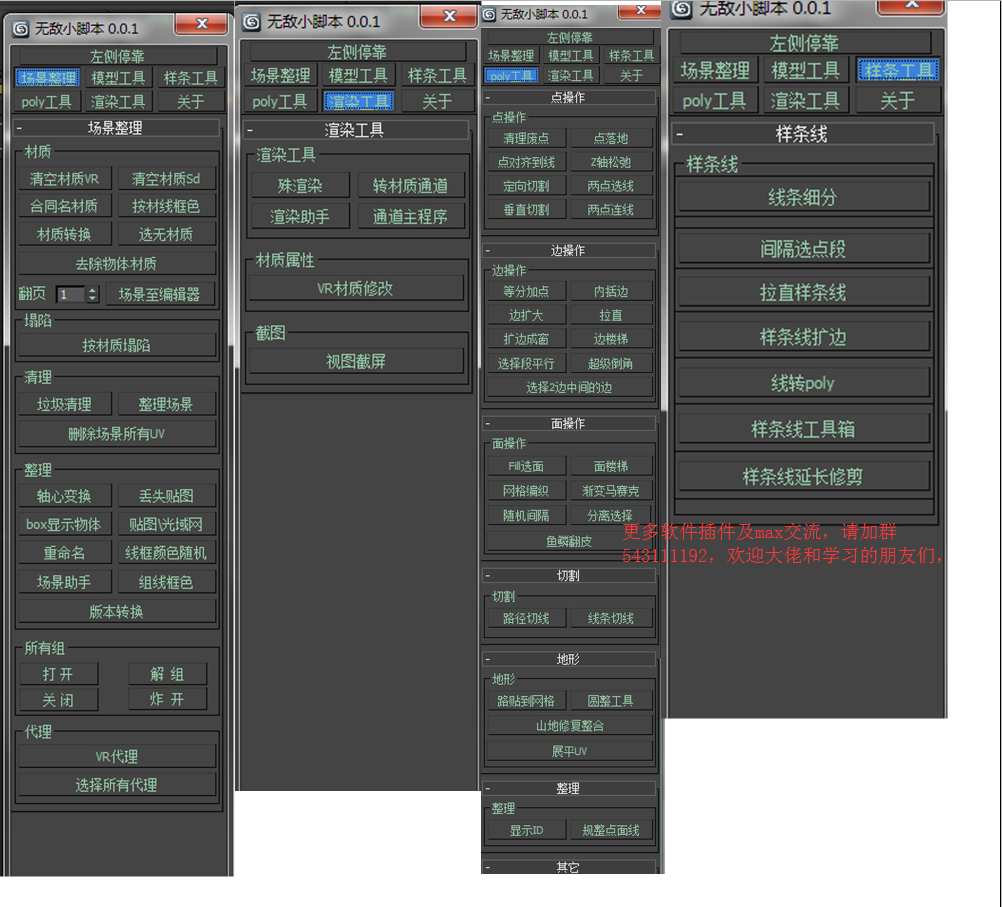Click 两点连线 button
Viewport: 1002px width, 907px height.
coord(611,210)
